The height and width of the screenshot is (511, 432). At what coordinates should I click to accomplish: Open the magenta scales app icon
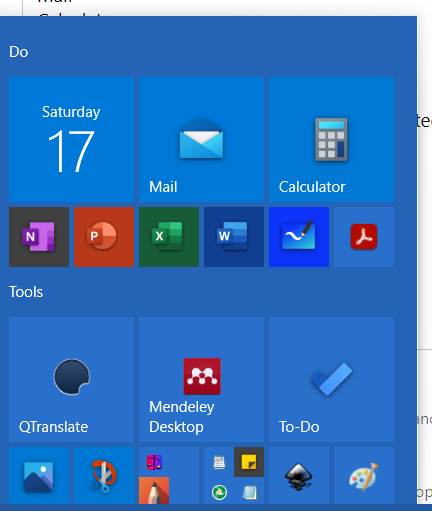click(x=154, y=463)
